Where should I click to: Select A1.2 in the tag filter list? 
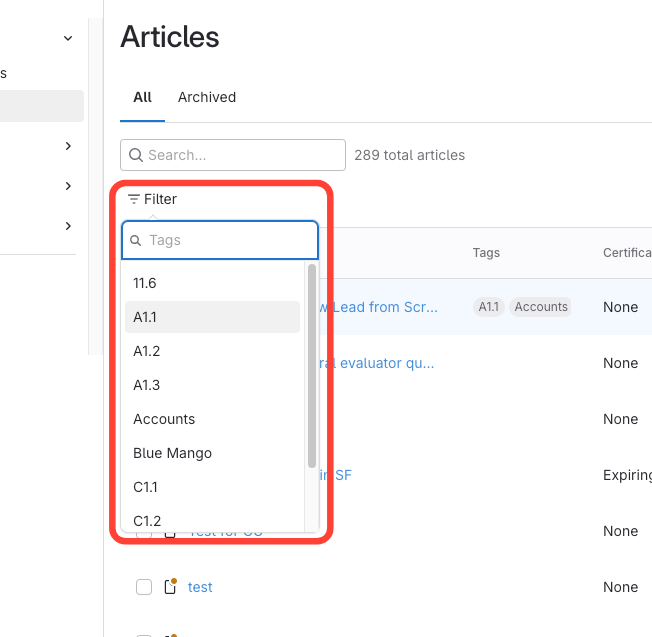click(x=147, y=351)
